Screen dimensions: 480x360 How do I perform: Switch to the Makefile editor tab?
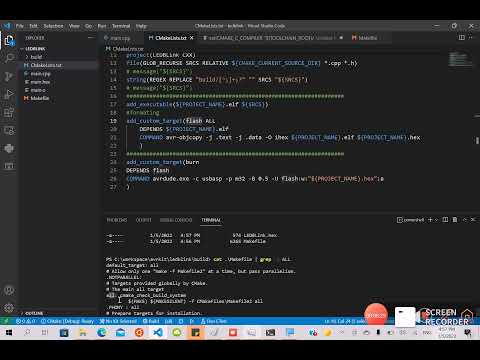pyautogui.click(x=367, y=38)
